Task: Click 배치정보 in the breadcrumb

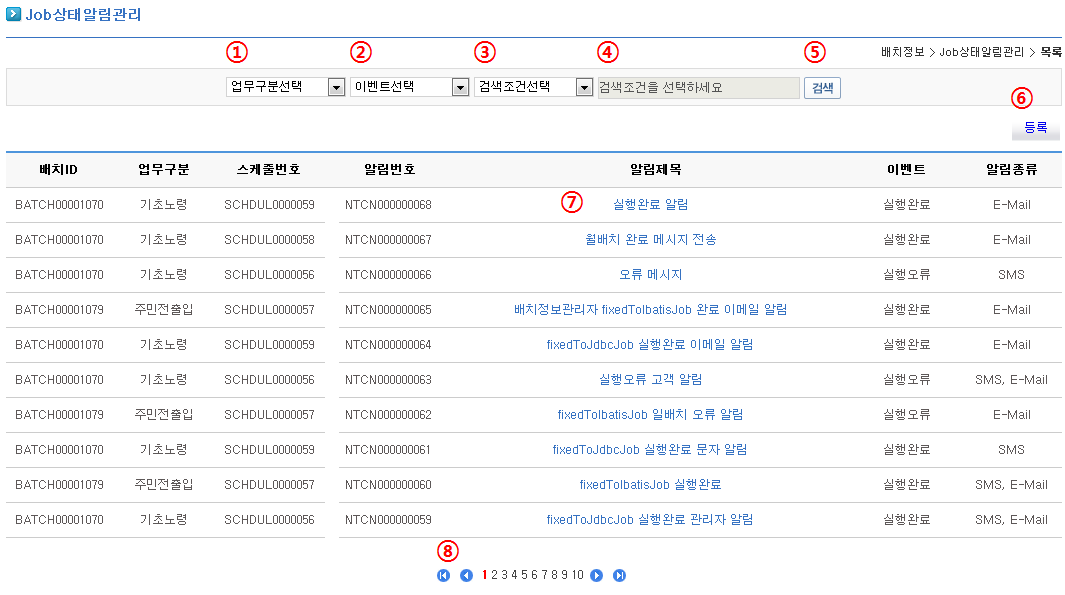Action: click(x=903, y=52)
